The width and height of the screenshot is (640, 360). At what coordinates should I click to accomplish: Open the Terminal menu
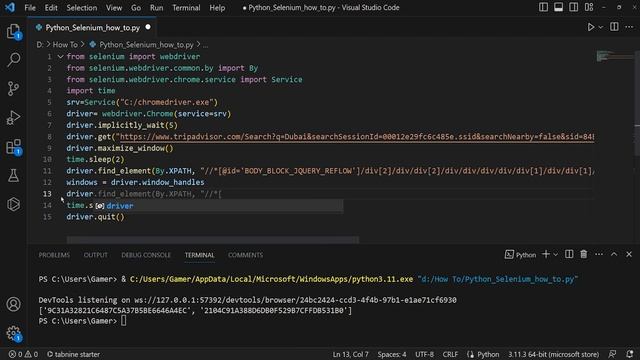click(x=186, y=8)
